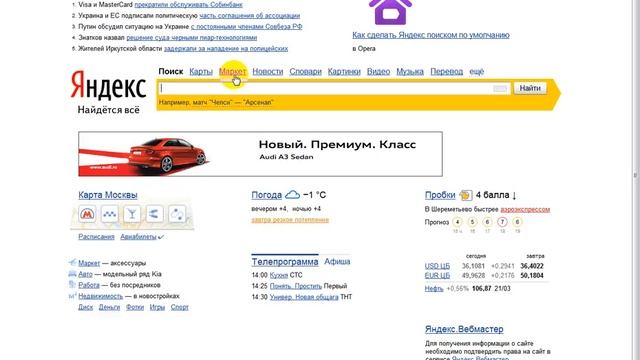
Task: Select traffic forecast circle showing 7
Action: (502, 222)
